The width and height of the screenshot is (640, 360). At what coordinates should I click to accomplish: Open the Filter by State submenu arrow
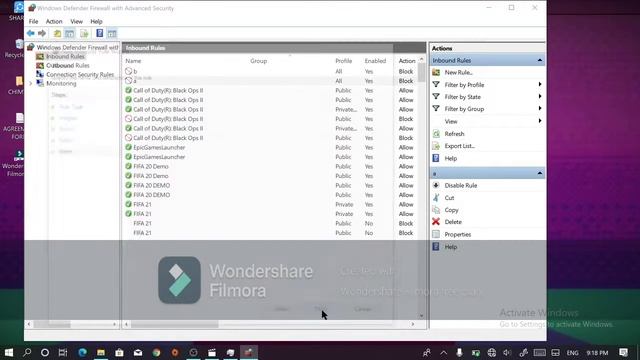click(x=540, y=96)
